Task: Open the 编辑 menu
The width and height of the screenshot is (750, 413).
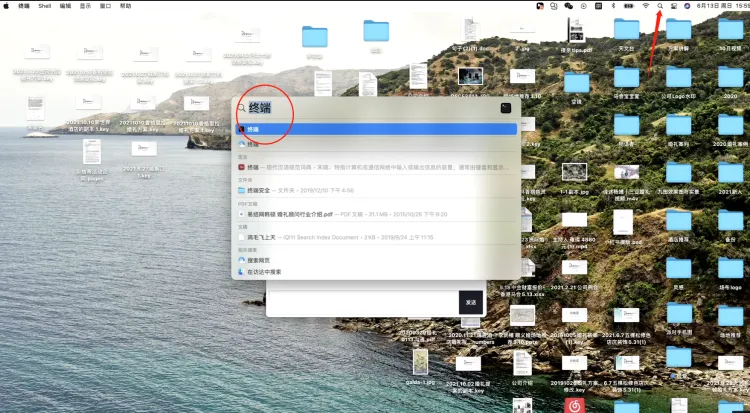Action: click(65, 6)
